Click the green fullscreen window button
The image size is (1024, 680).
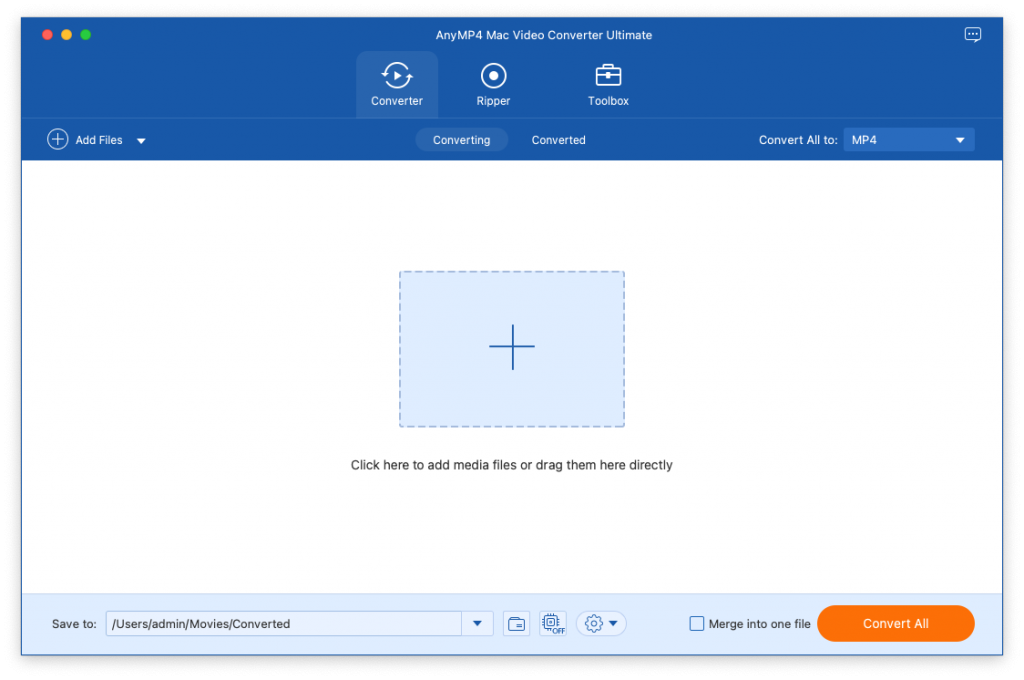[86, 35]
